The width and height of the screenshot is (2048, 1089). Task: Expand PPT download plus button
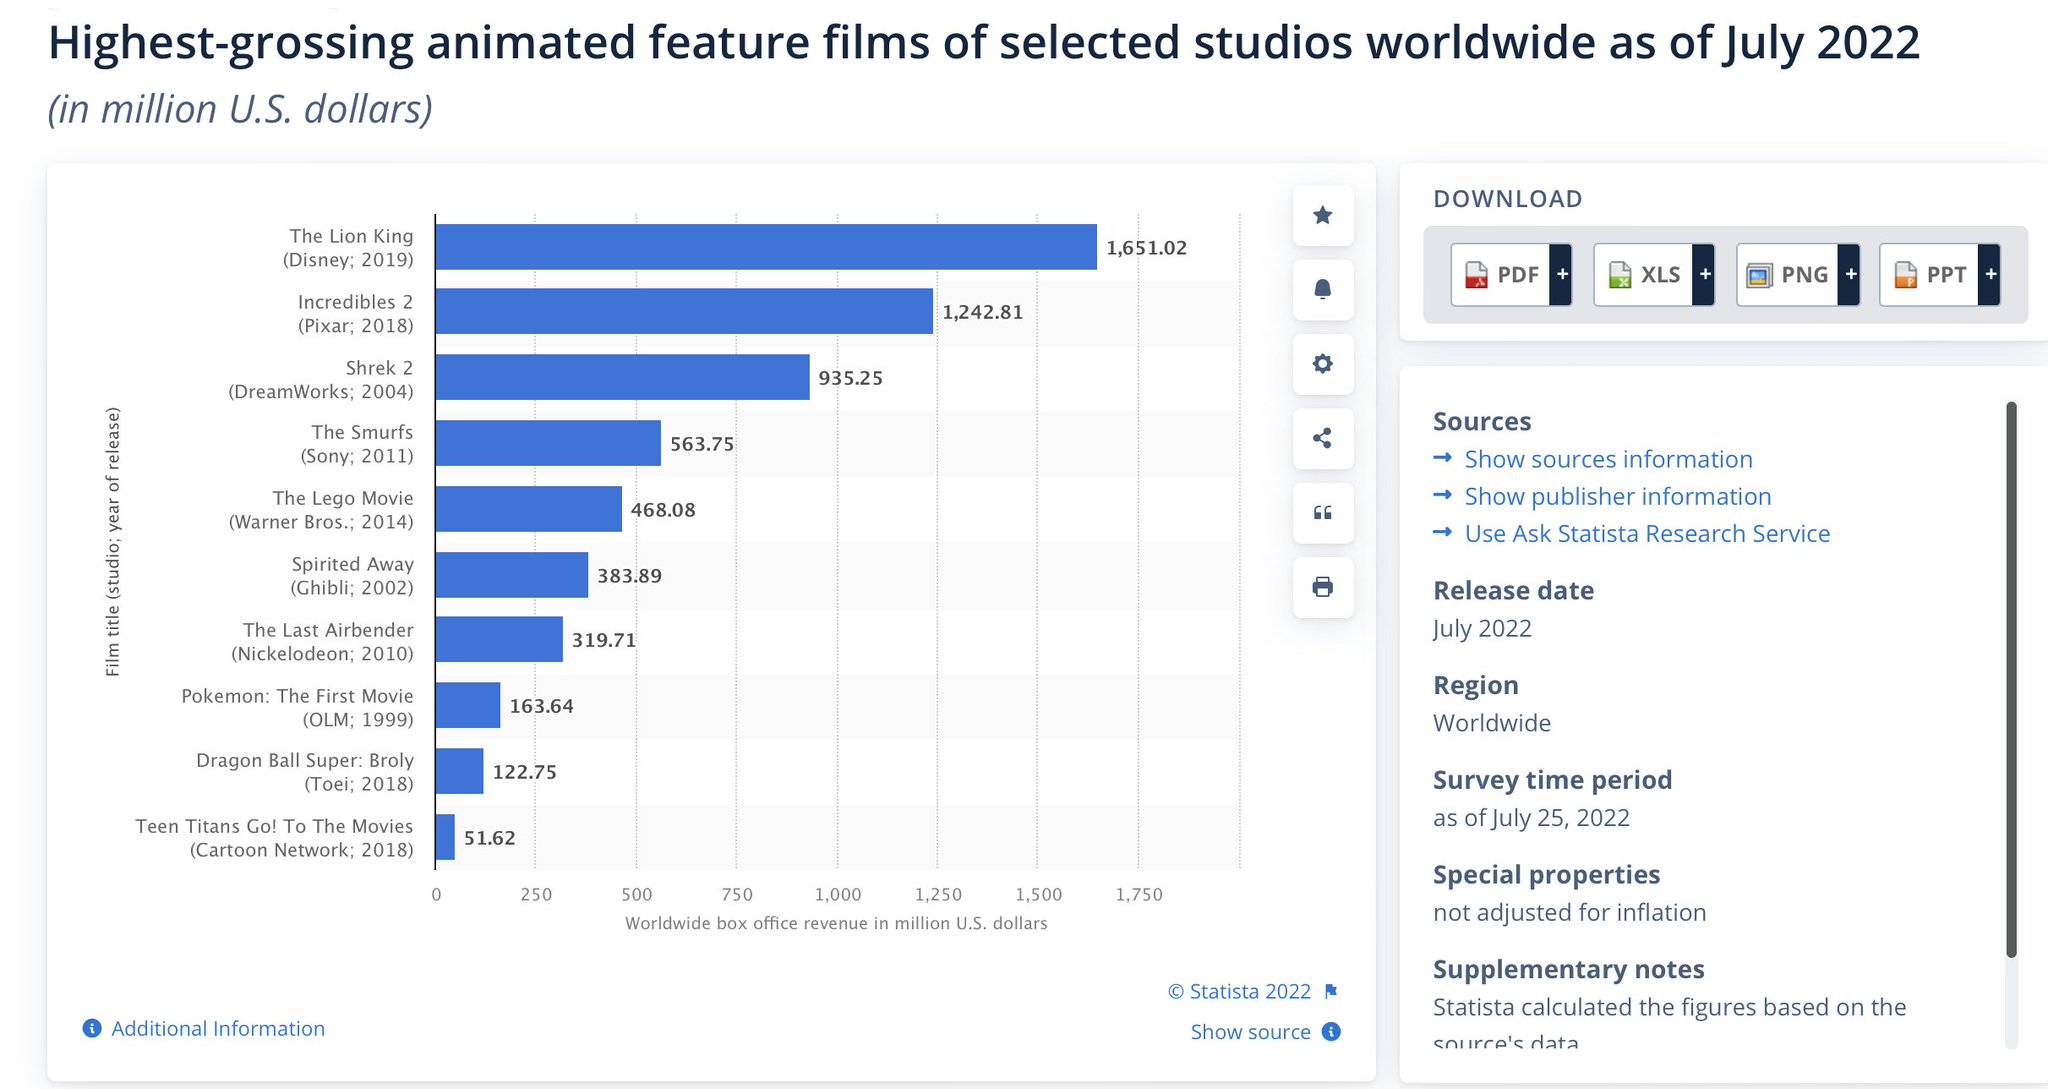point(1991,275)
